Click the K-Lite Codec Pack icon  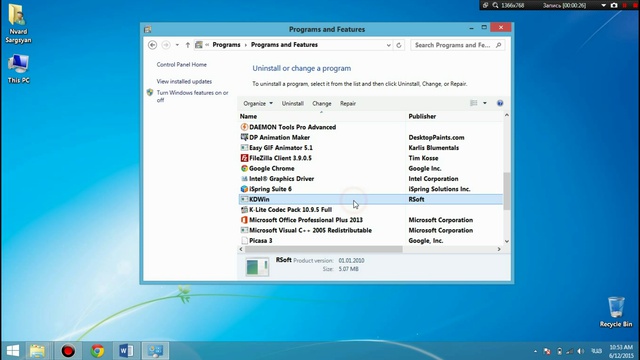(x=244, y=209)
